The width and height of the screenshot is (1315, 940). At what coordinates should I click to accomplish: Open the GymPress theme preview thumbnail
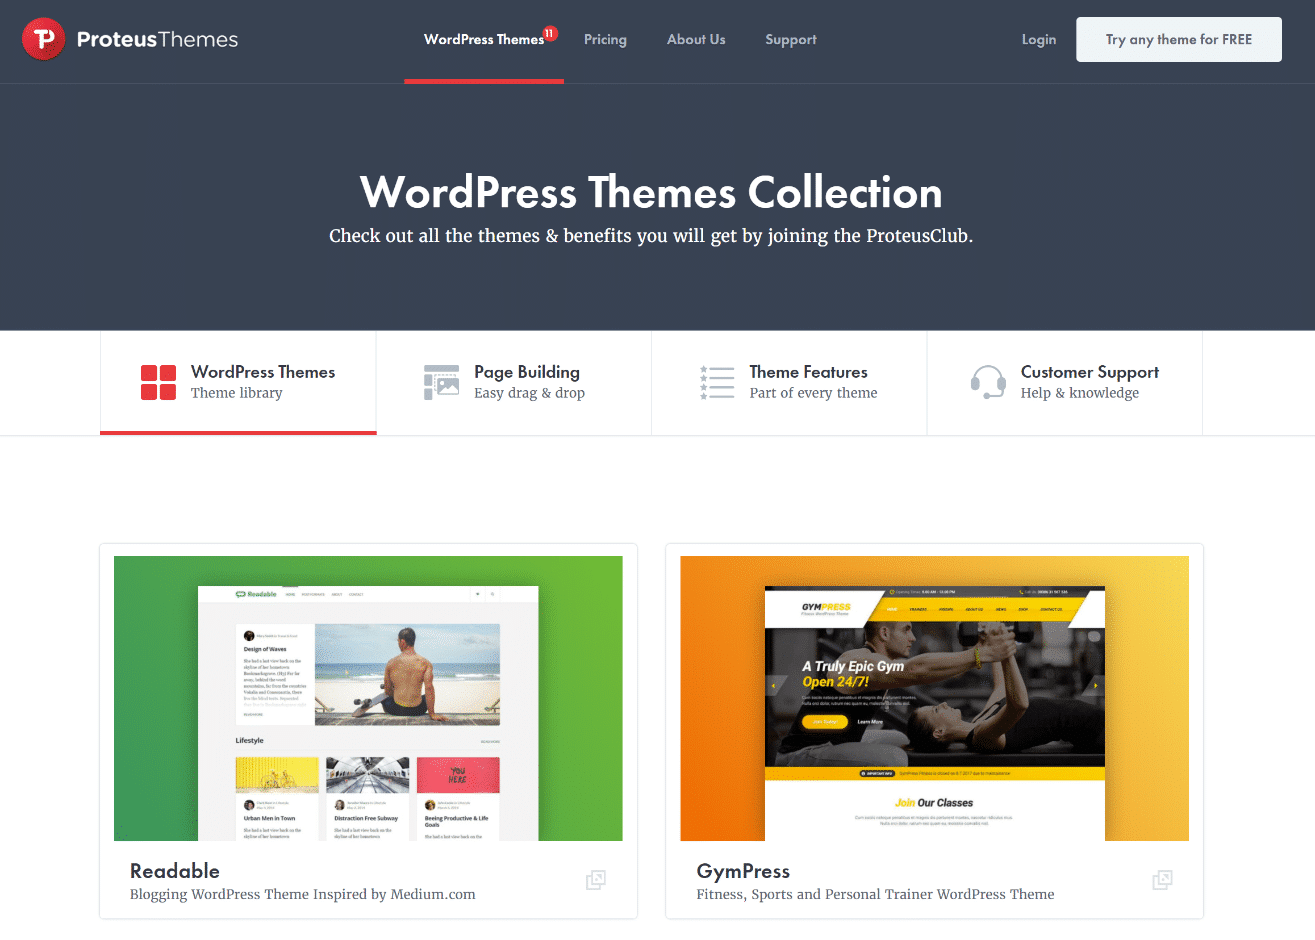coord(934,698)
